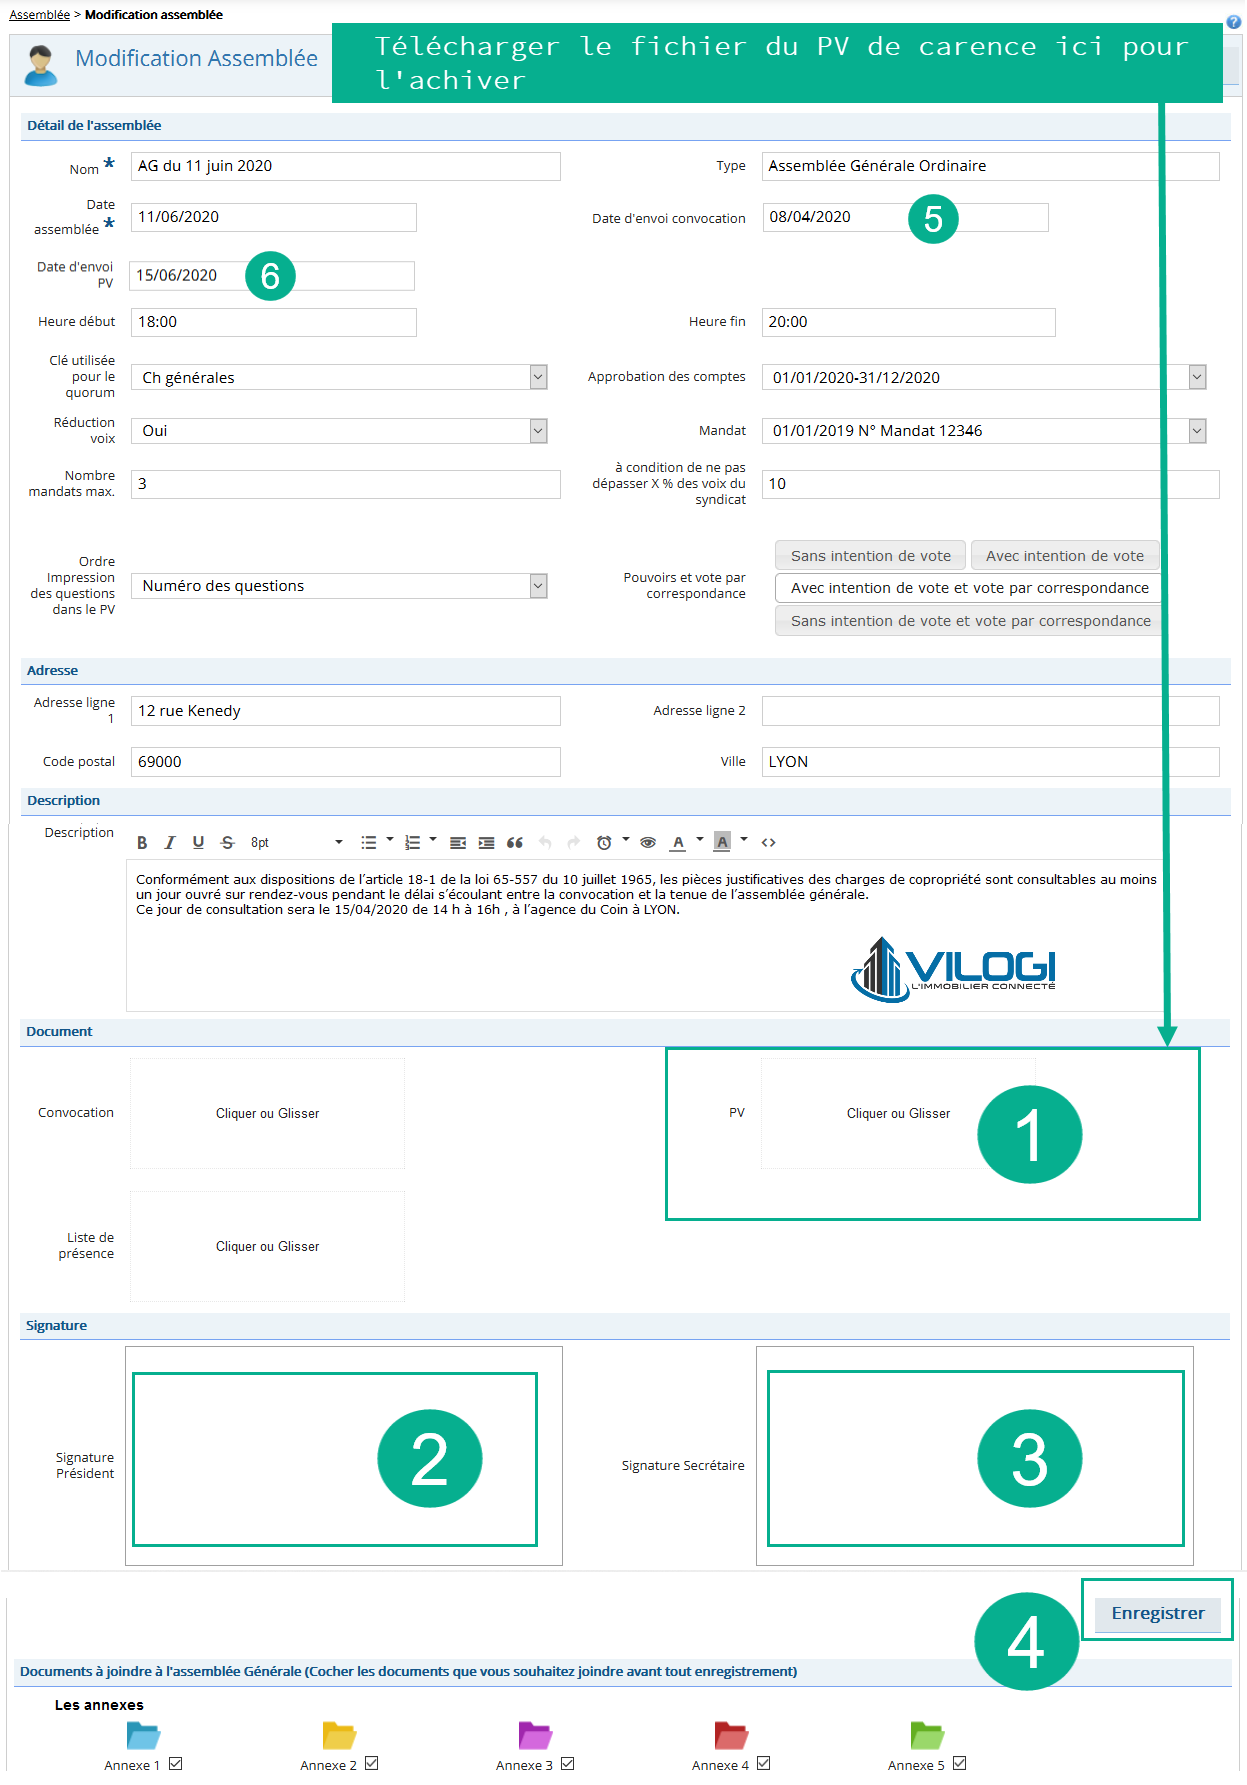Decrease indent in Description editor
The width and height of the screenshot is (1247, 1785).
tap(458, 843)
